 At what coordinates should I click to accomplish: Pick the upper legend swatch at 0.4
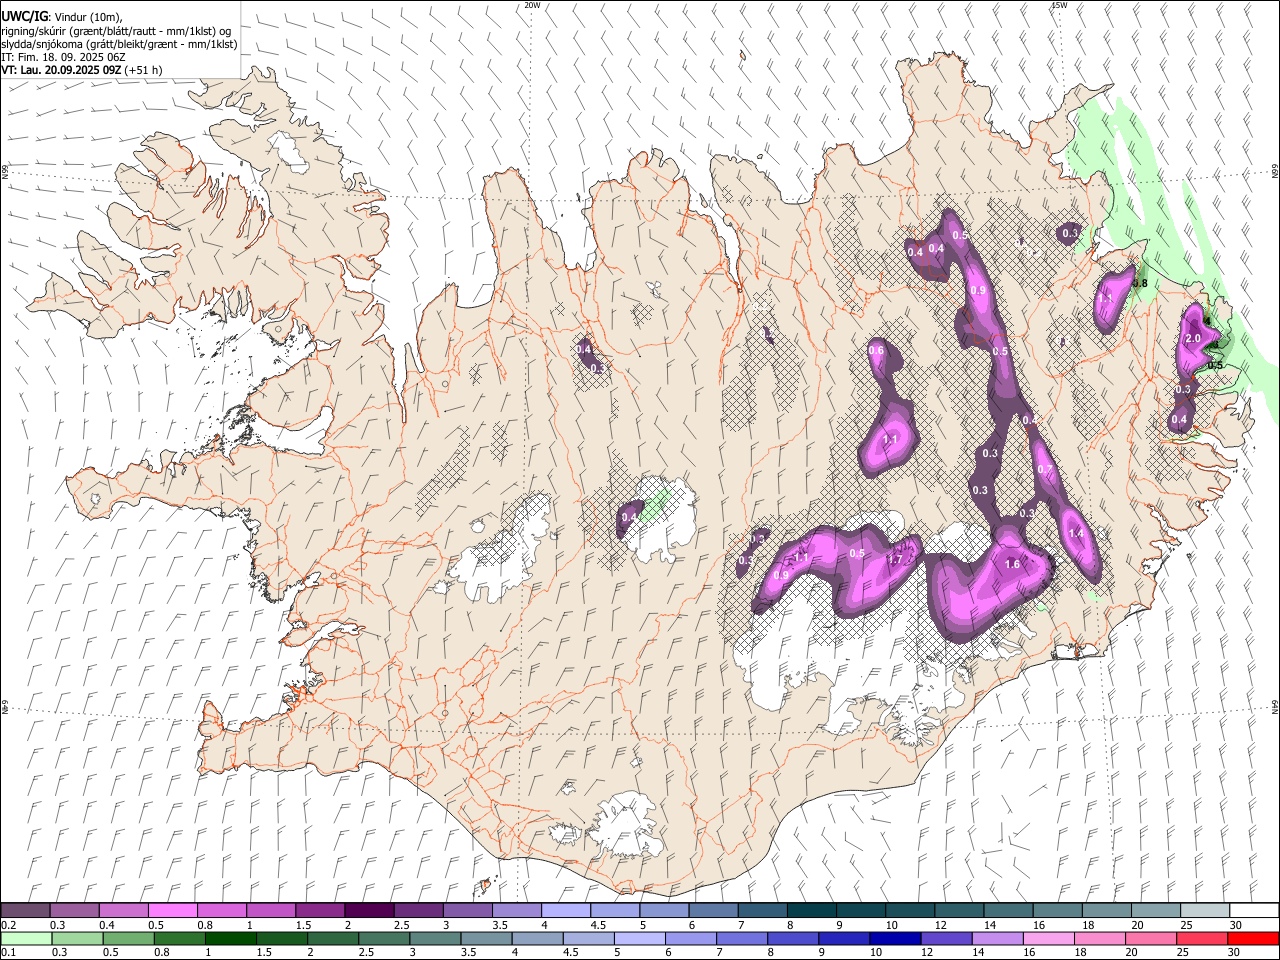124,910
